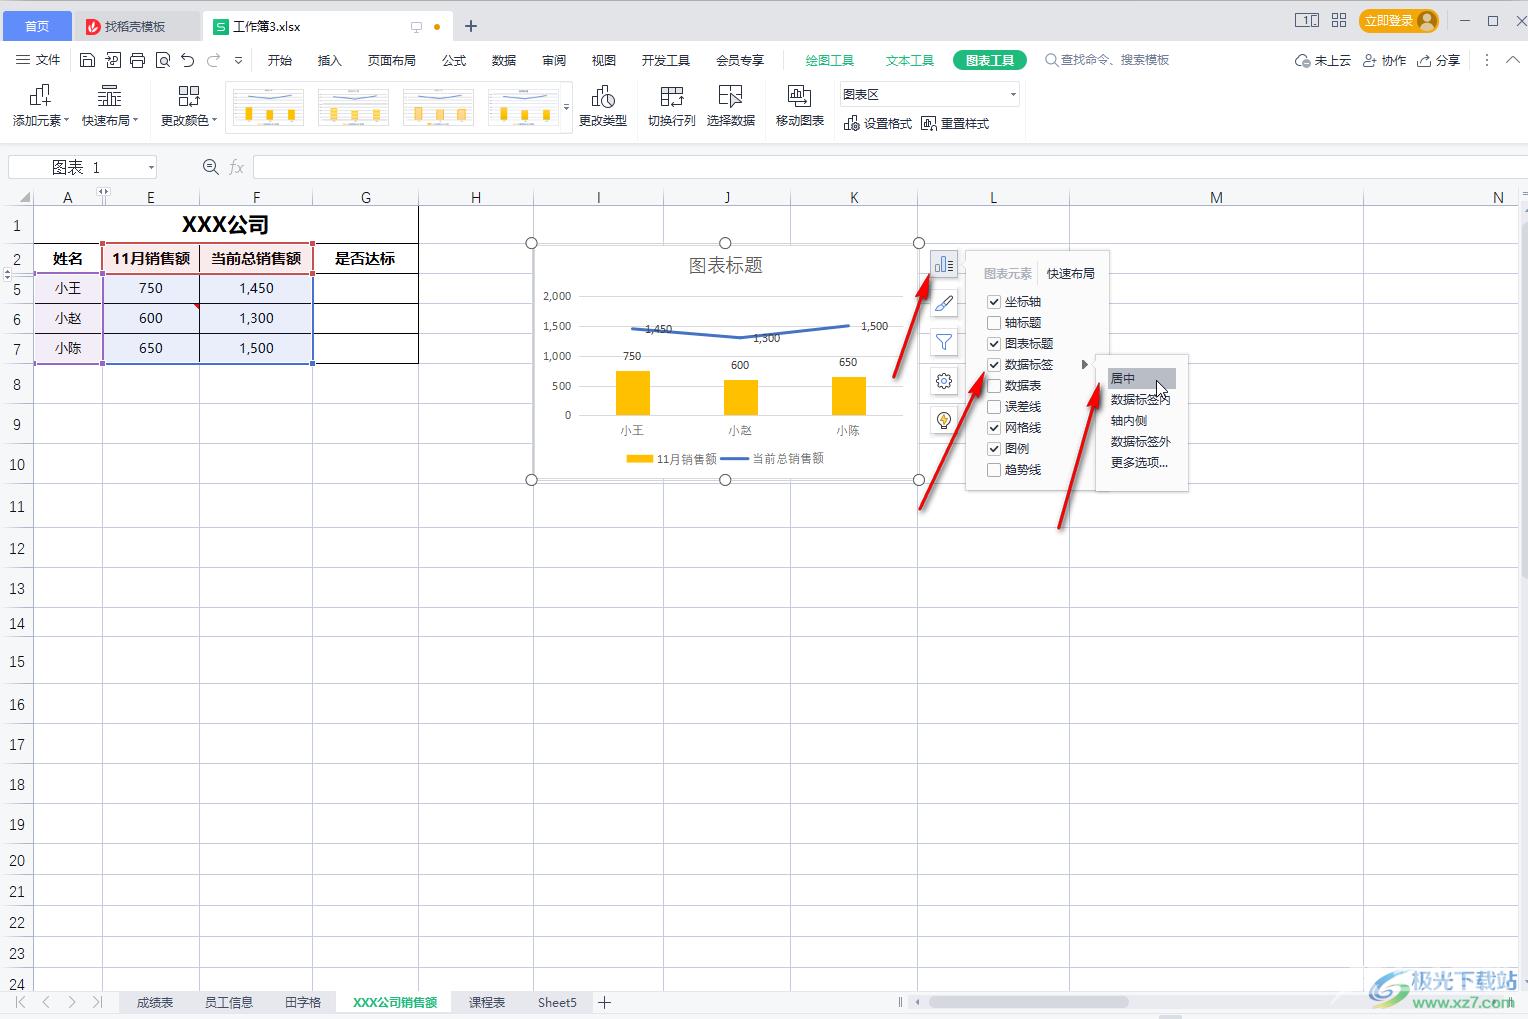The width and height of the screenshot is (1528, 1019).
Task: Click the chart settings gear icon
Action: click(944, 381)
